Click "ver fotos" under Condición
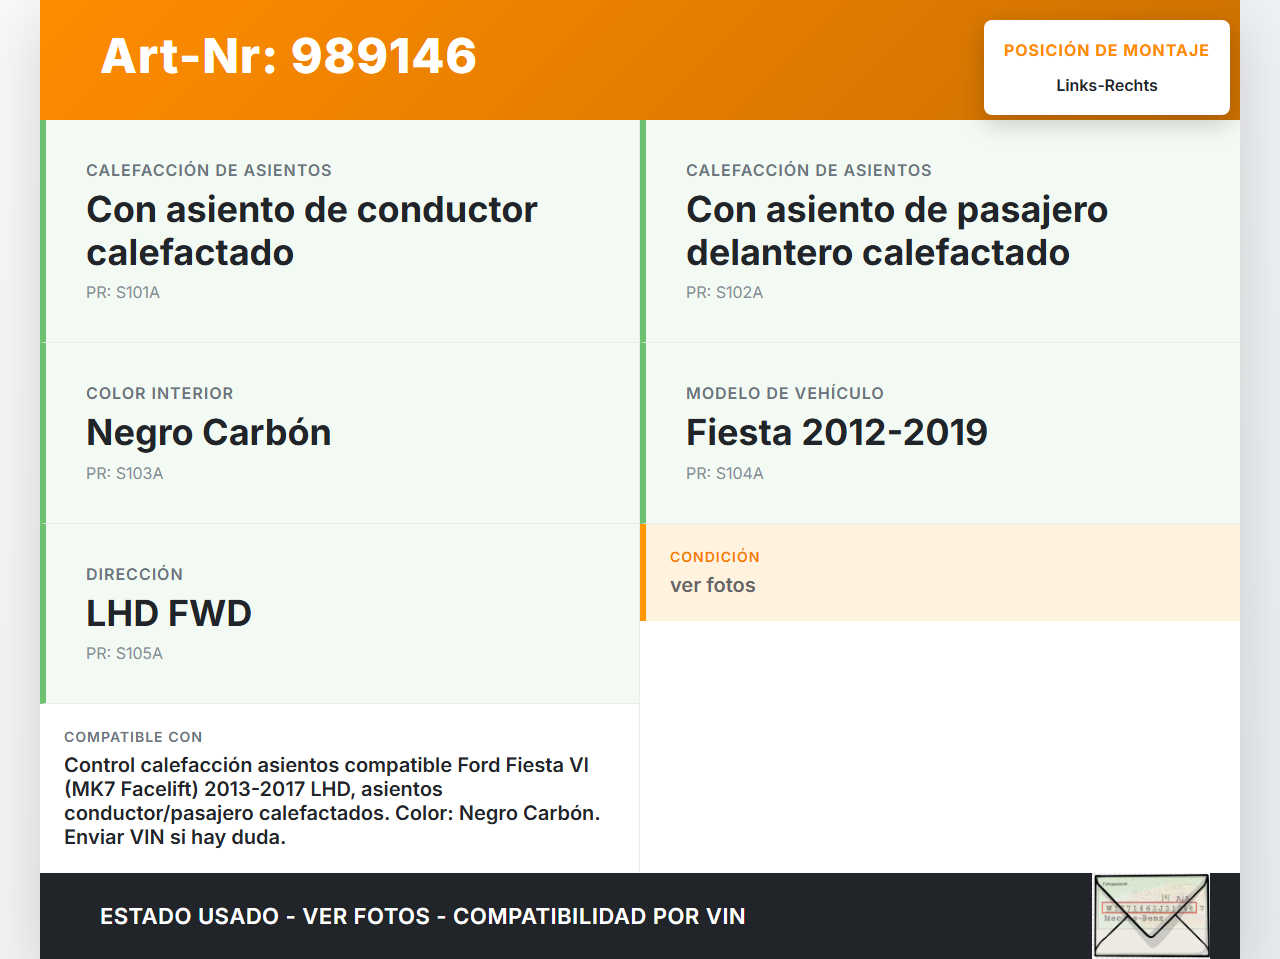Image resolution: width=1280 pixels, height=959 pixels. click(713, 585)
